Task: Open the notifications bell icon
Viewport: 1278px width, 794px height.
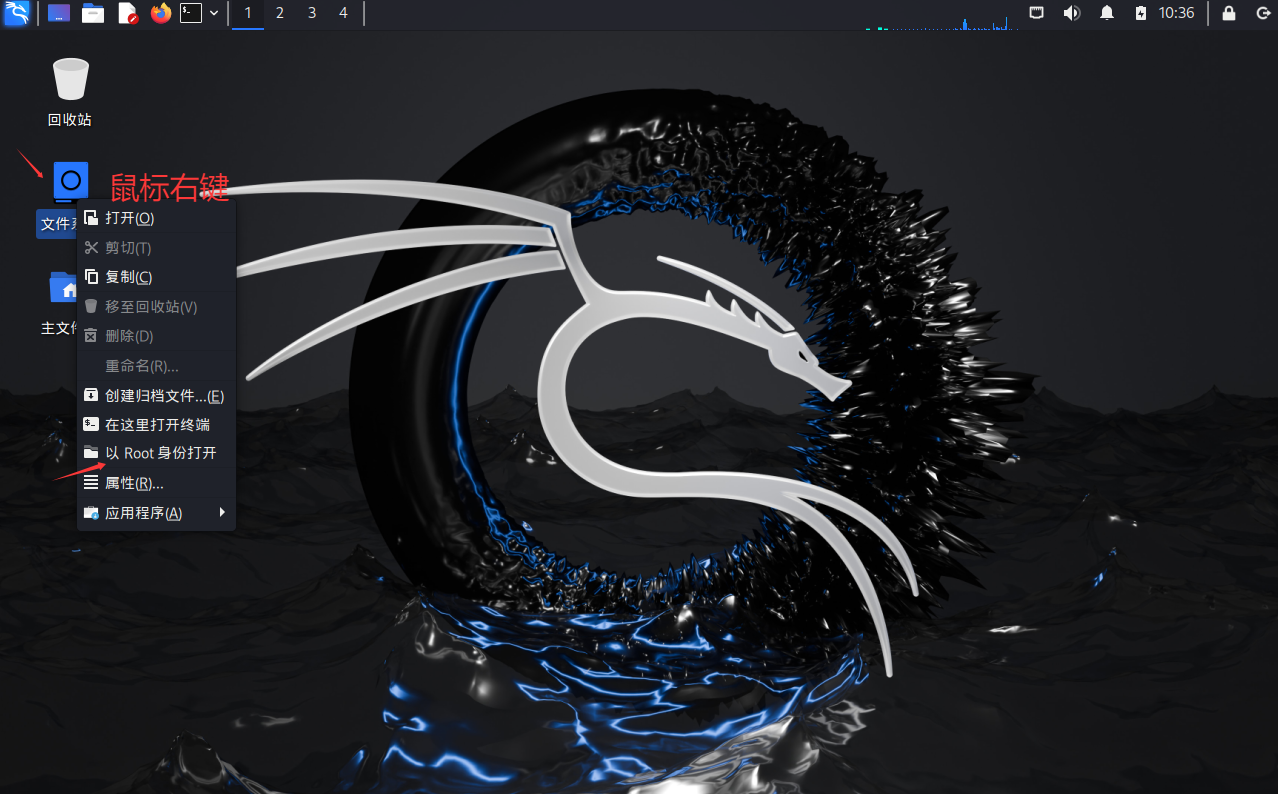Action: 1107,13
